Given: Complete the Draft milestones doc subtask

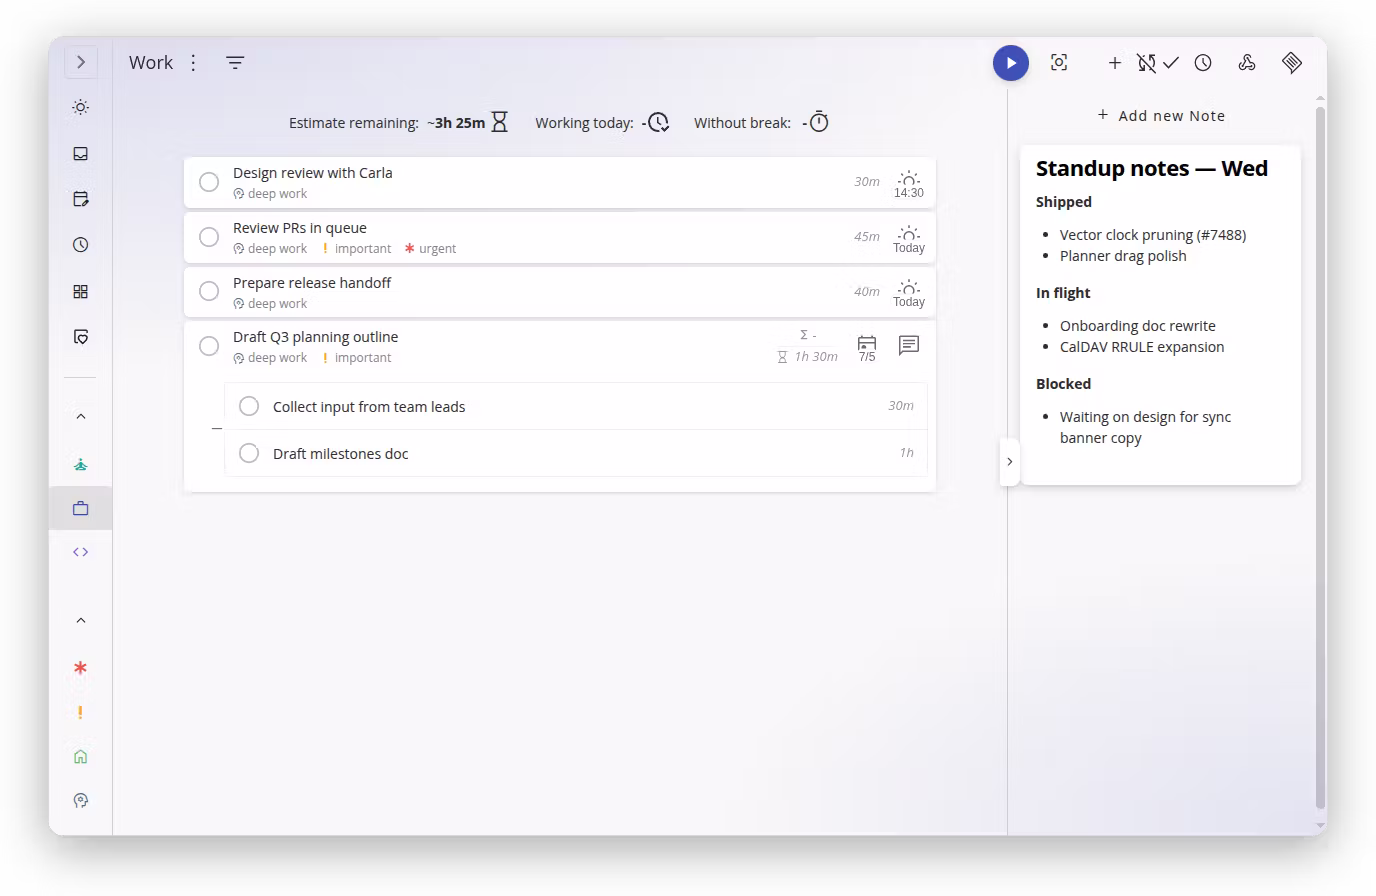Looking at the screenshot, I should 249,453.
